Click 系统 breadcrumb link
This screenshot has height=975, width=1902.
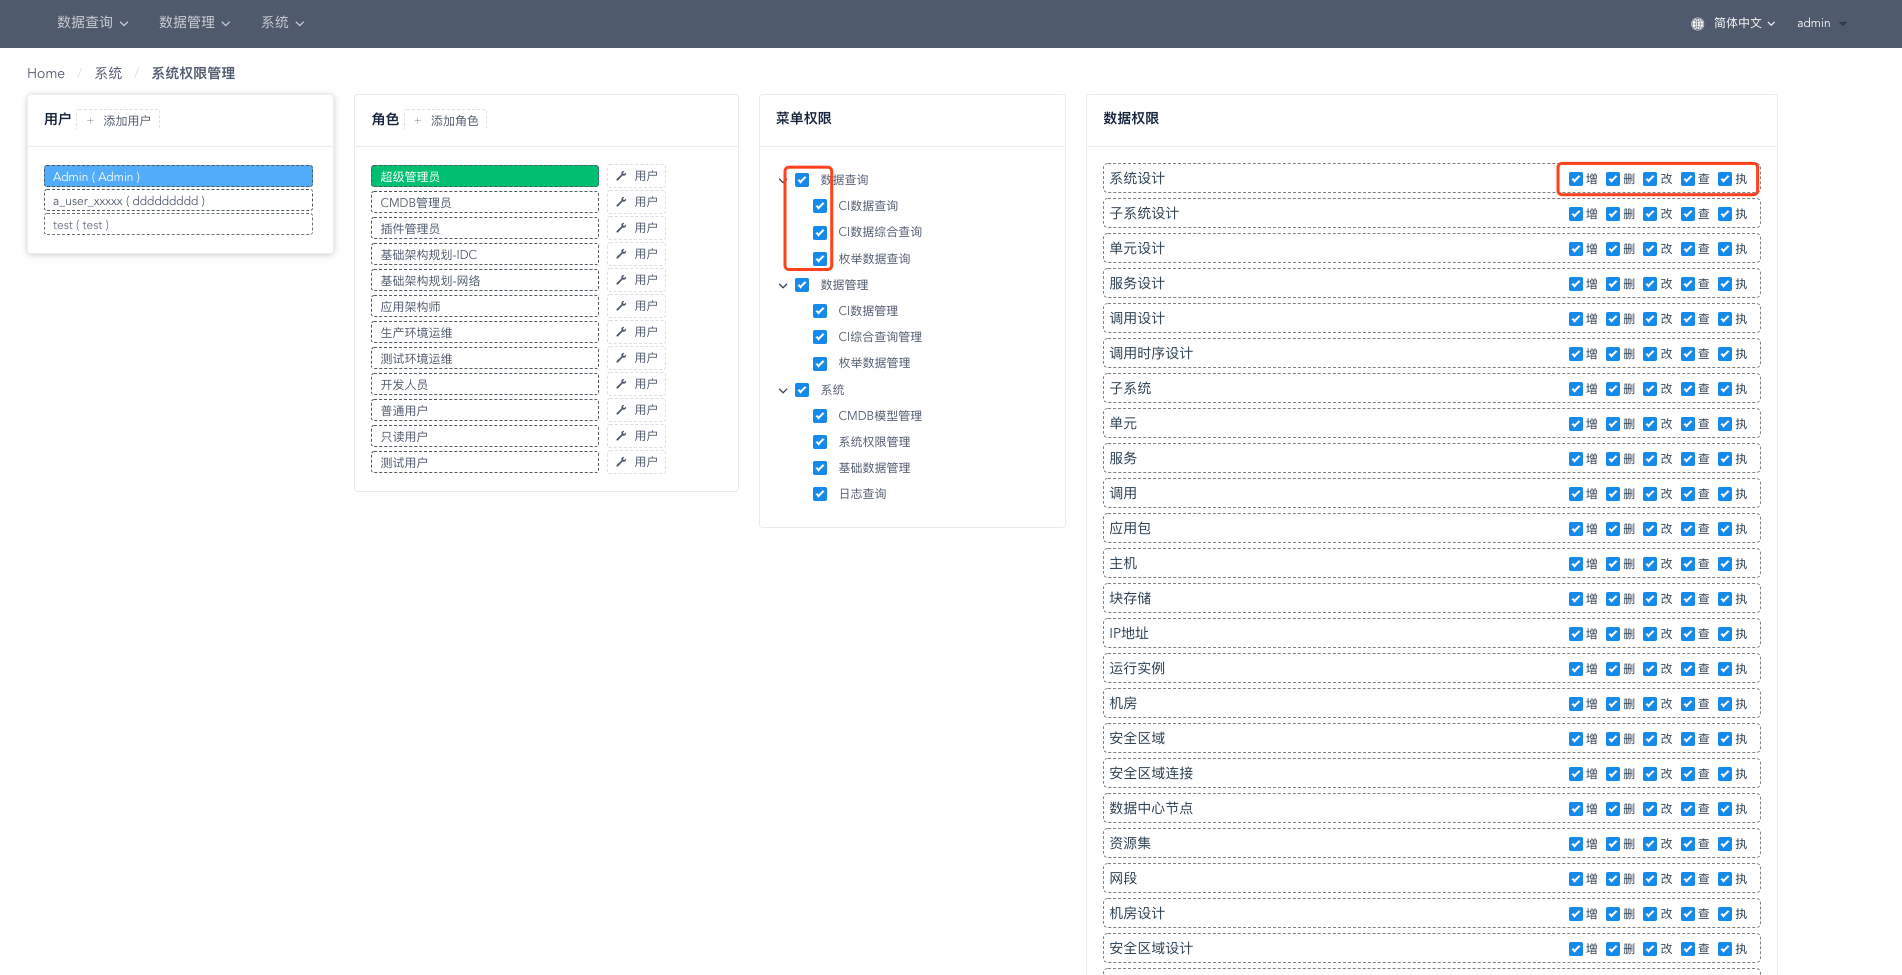tap(108, 73)
